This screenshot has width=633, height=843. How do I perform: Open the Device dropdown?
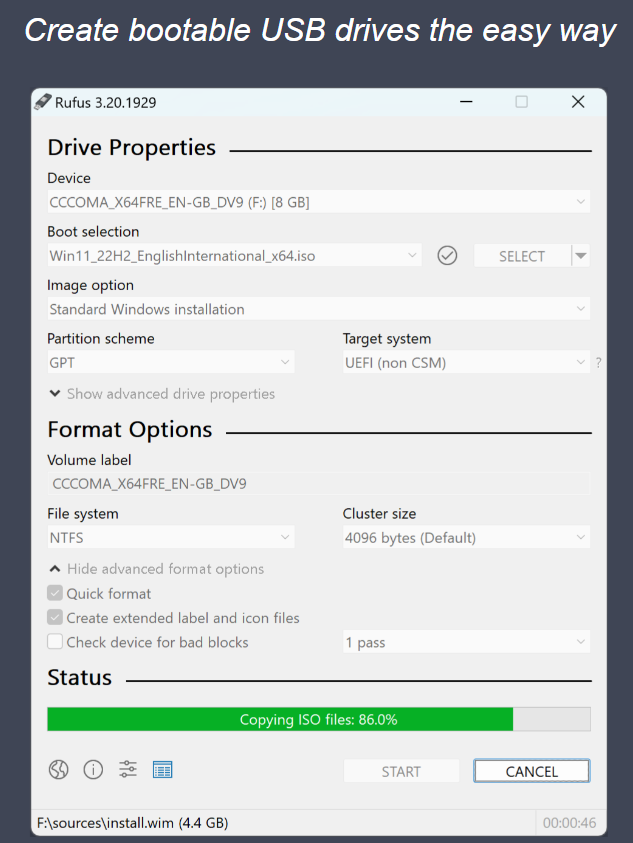click(x=318, y=202)
